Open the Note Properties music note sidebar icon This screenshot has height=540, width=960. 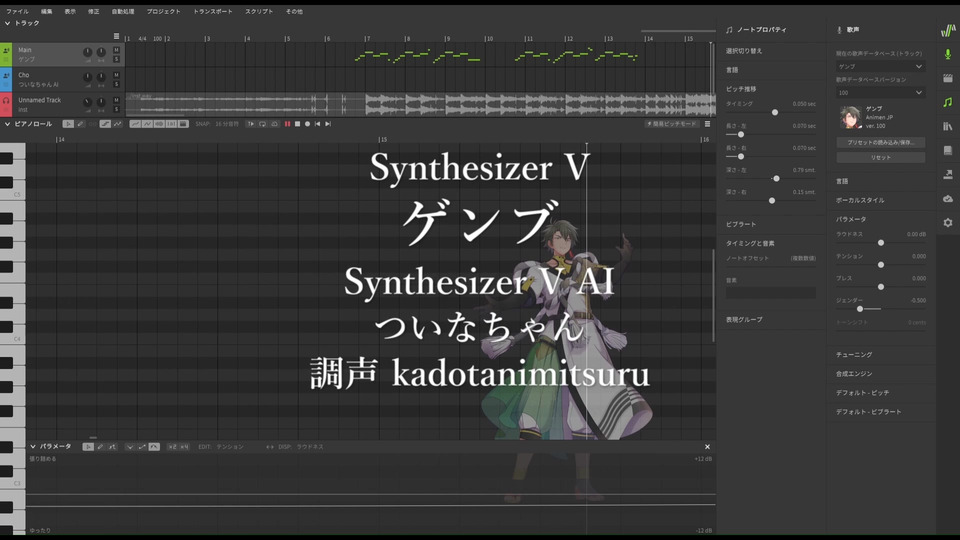tap(947, 102)
